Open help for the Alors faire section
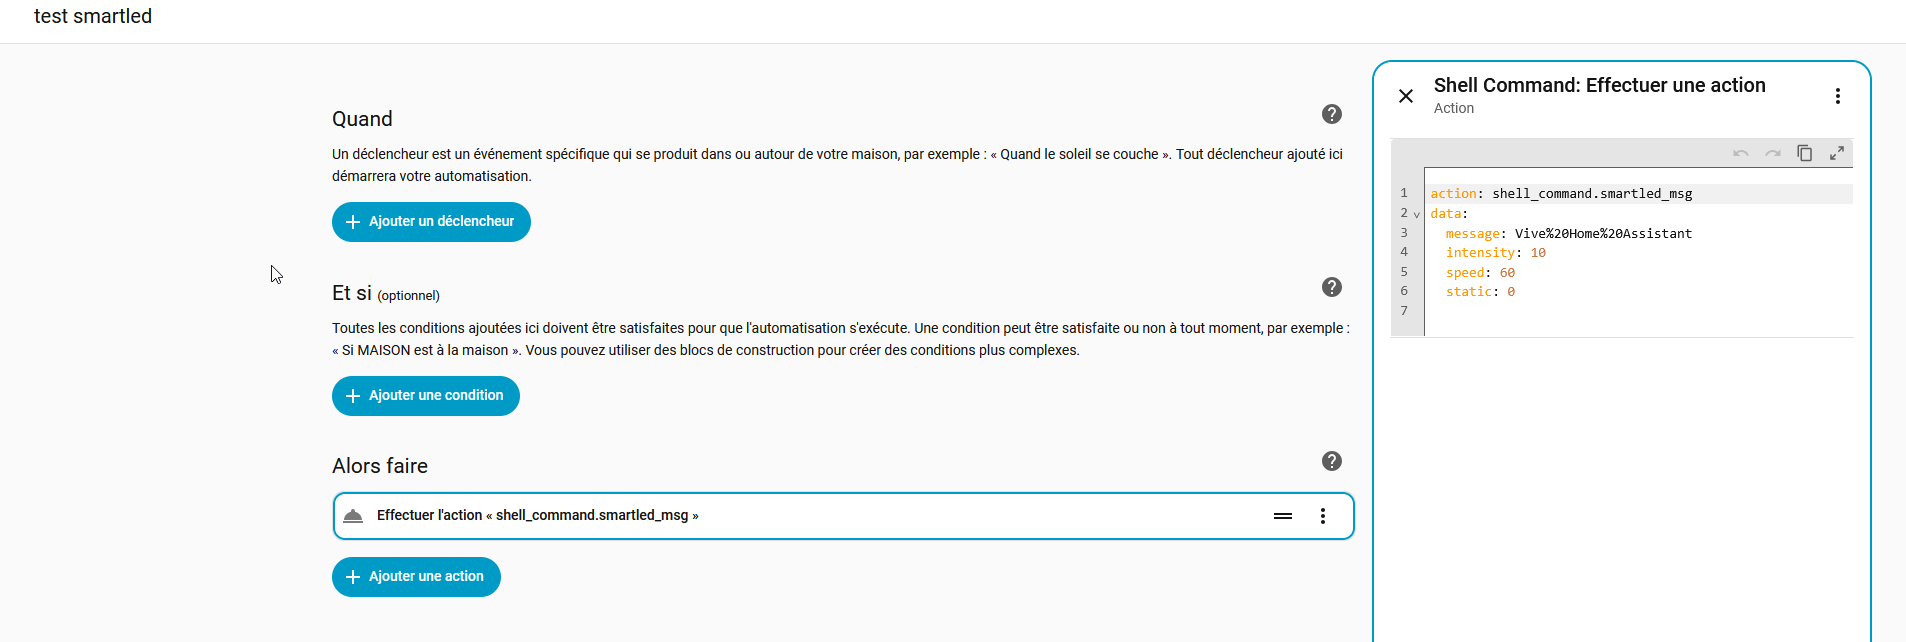Image resolution: width=1906 pixels, height=642 pixels. point(1331,461)
